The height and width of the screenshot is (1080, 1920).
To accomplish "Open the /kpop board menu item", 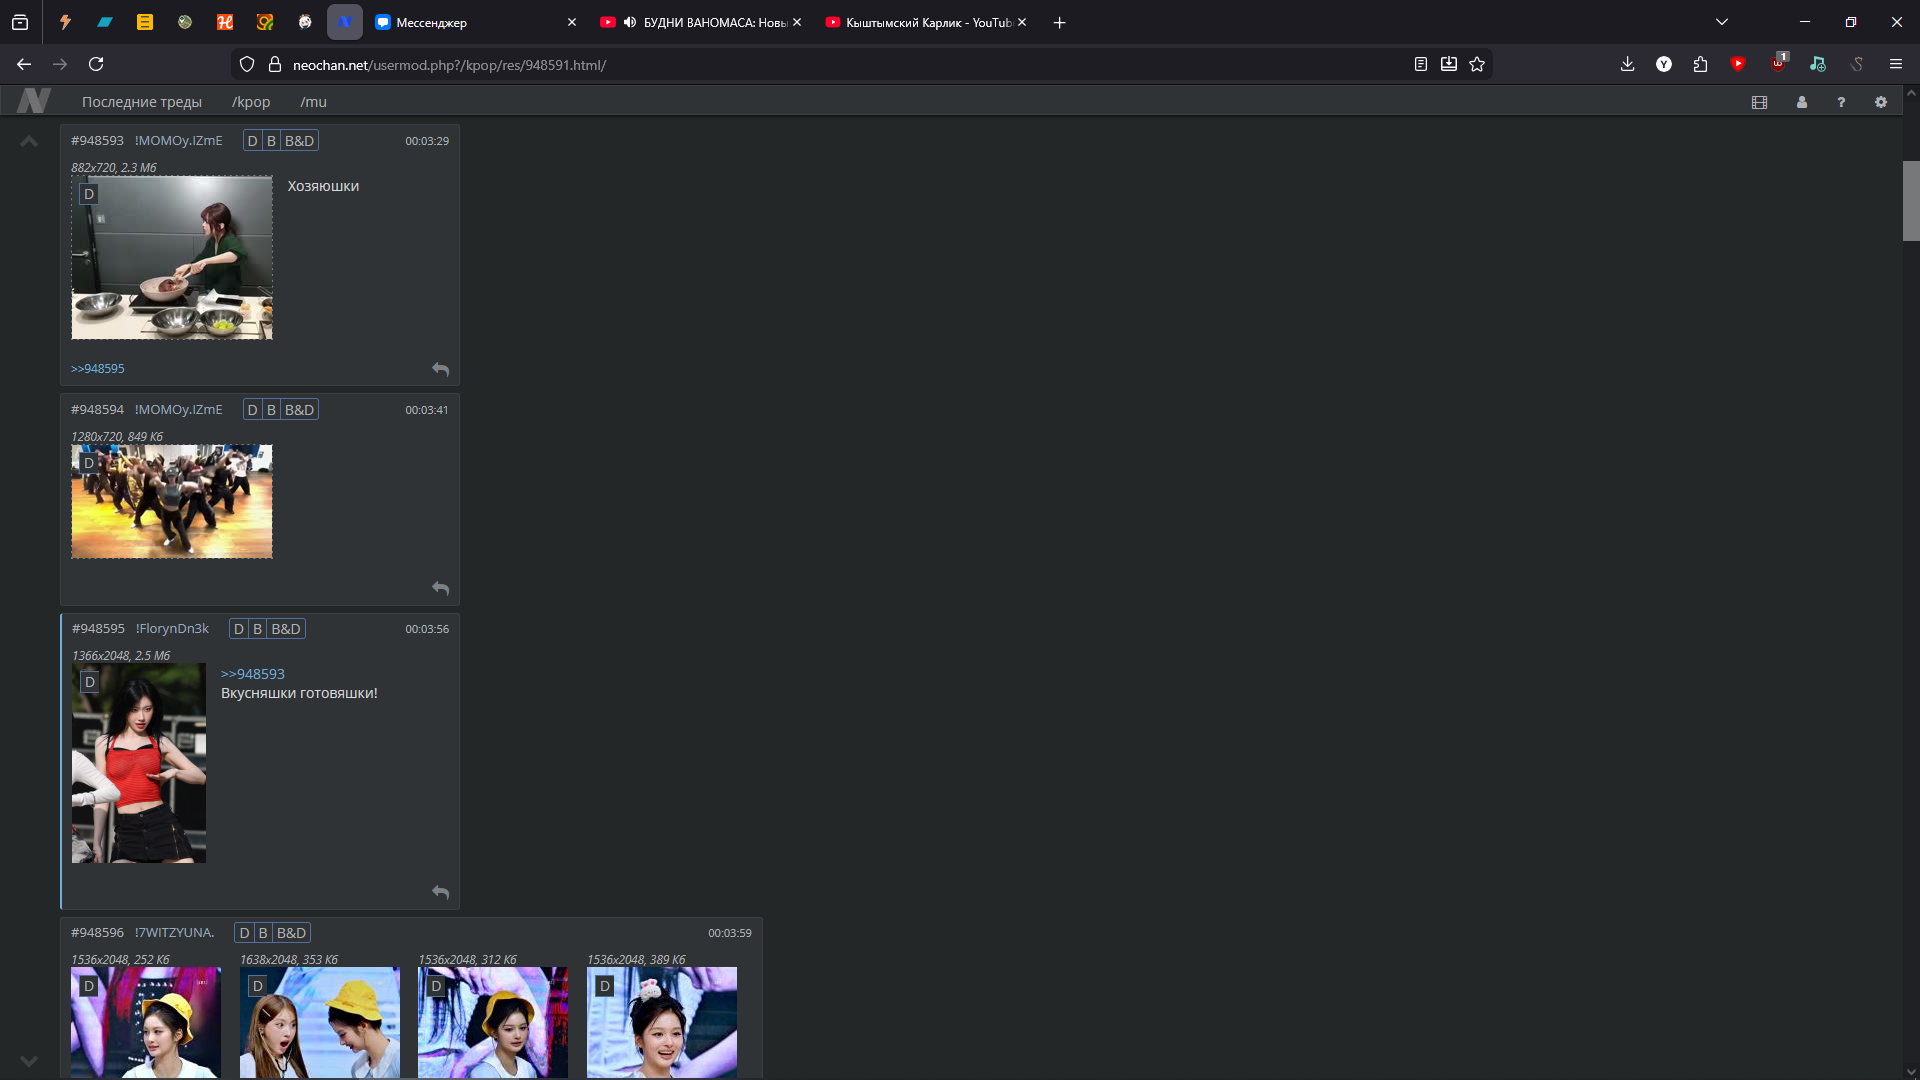I will click(251, 102).
